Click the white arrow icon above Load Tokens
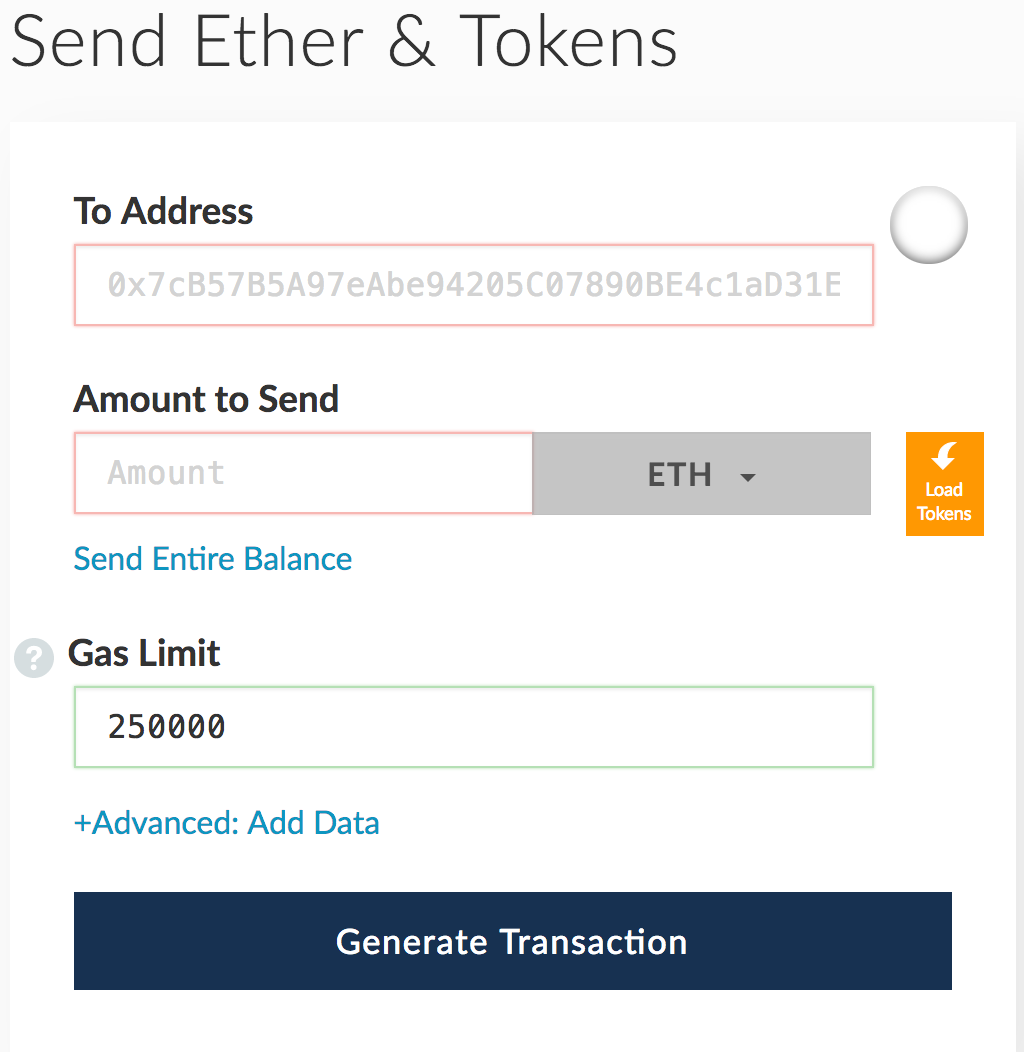Screen dimensions: 1024x1052 [944, 457]
